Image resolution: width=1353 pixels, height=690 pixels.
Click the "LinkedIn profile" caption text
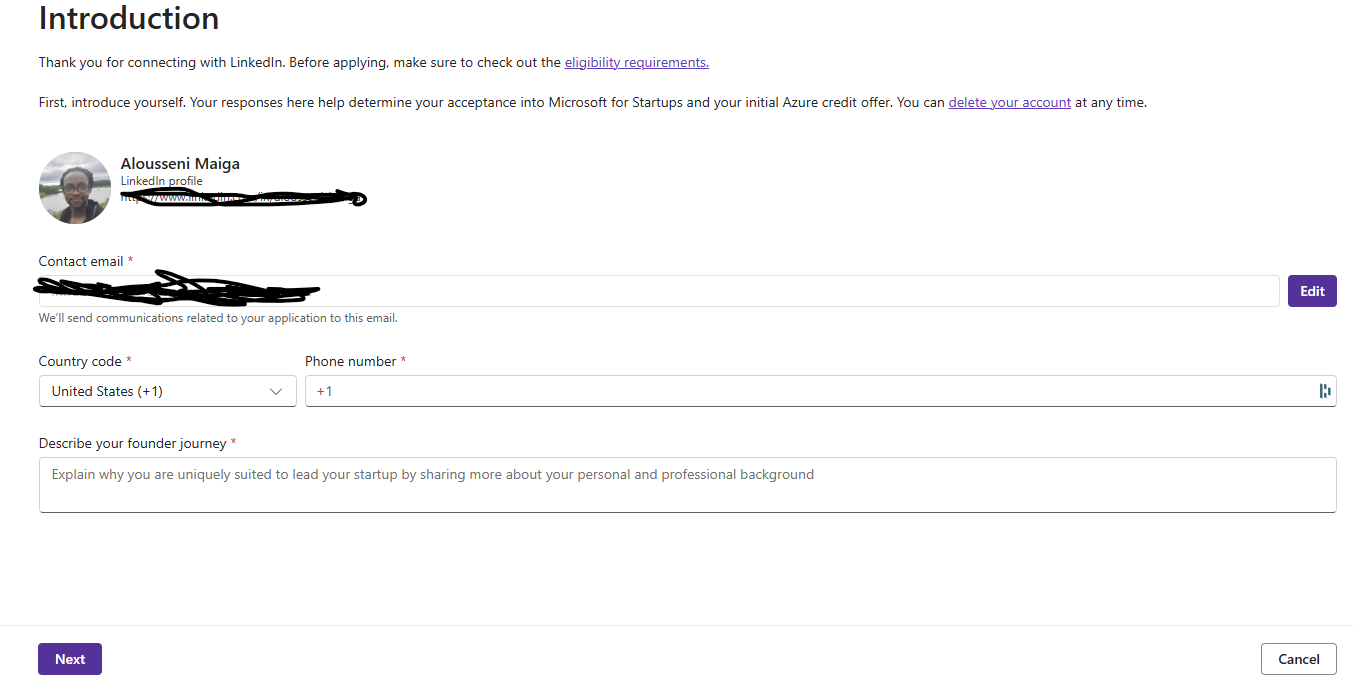(x=162, y=181)
